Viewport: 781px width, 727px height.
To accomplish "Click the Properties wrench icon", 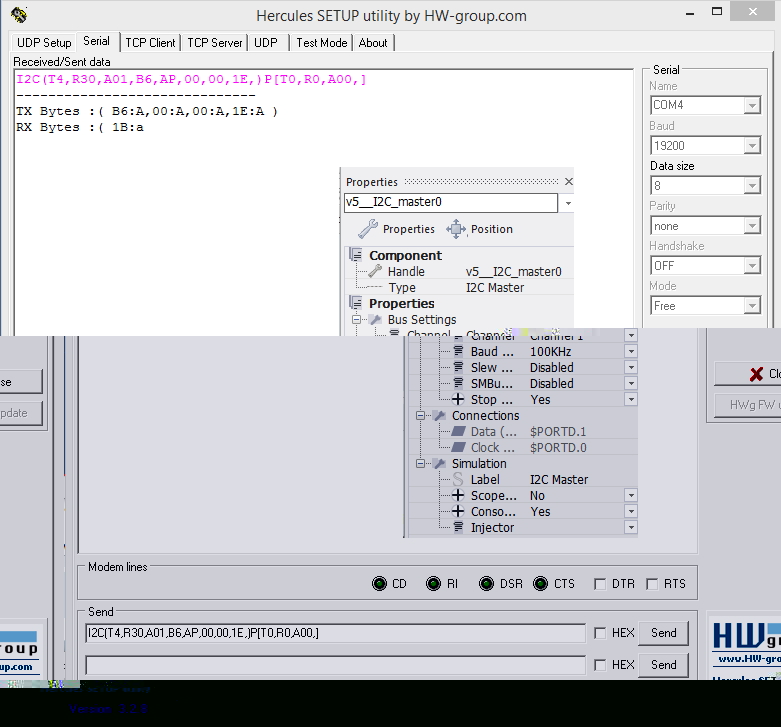I will click(368, 229).
